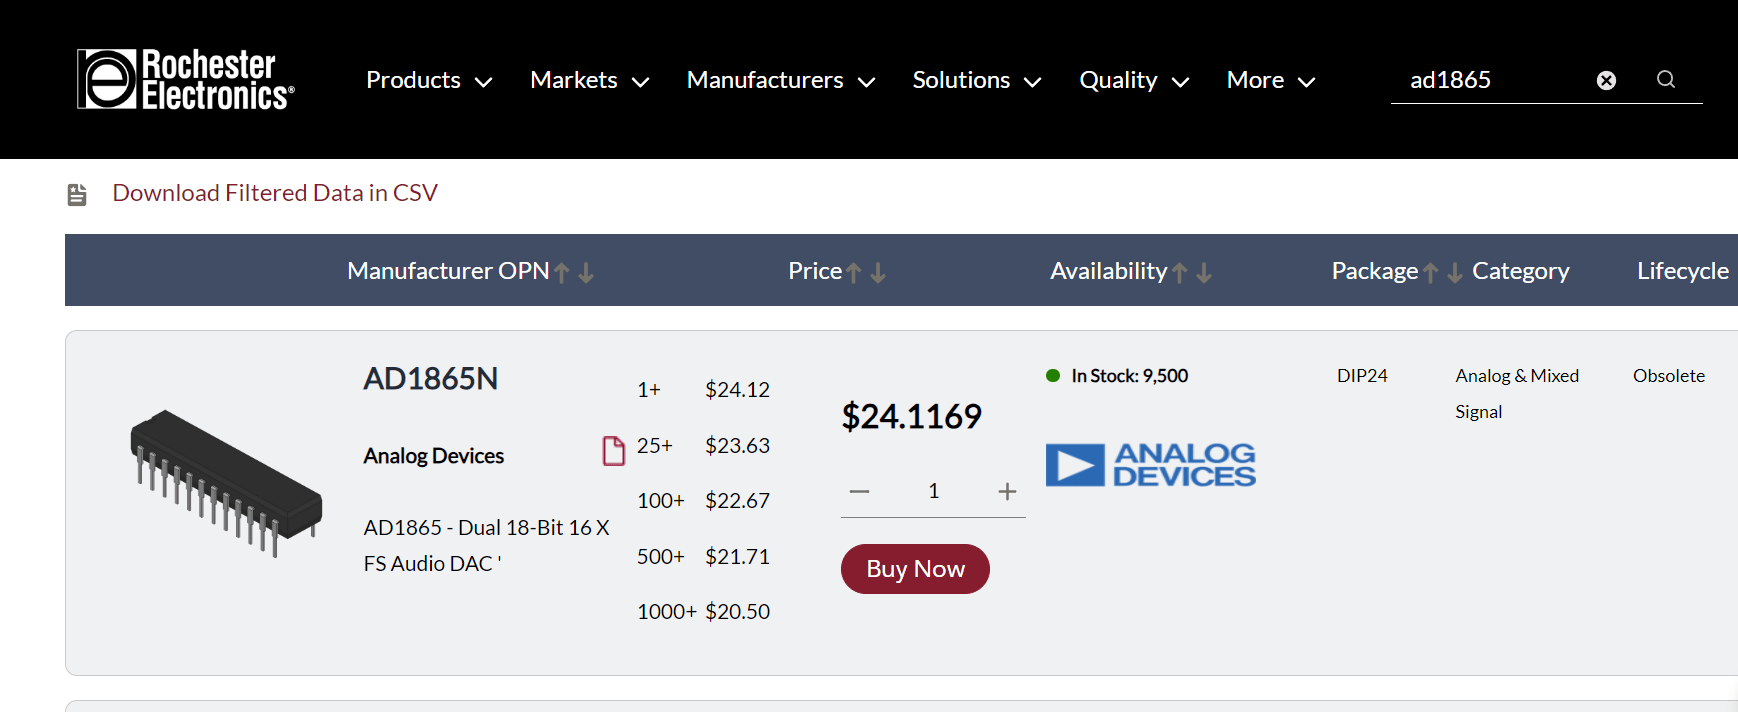The width and height of the screenshot is (1738, 712).
Task: Sort Price descending arrow
Action: click(x=877, y=272)
